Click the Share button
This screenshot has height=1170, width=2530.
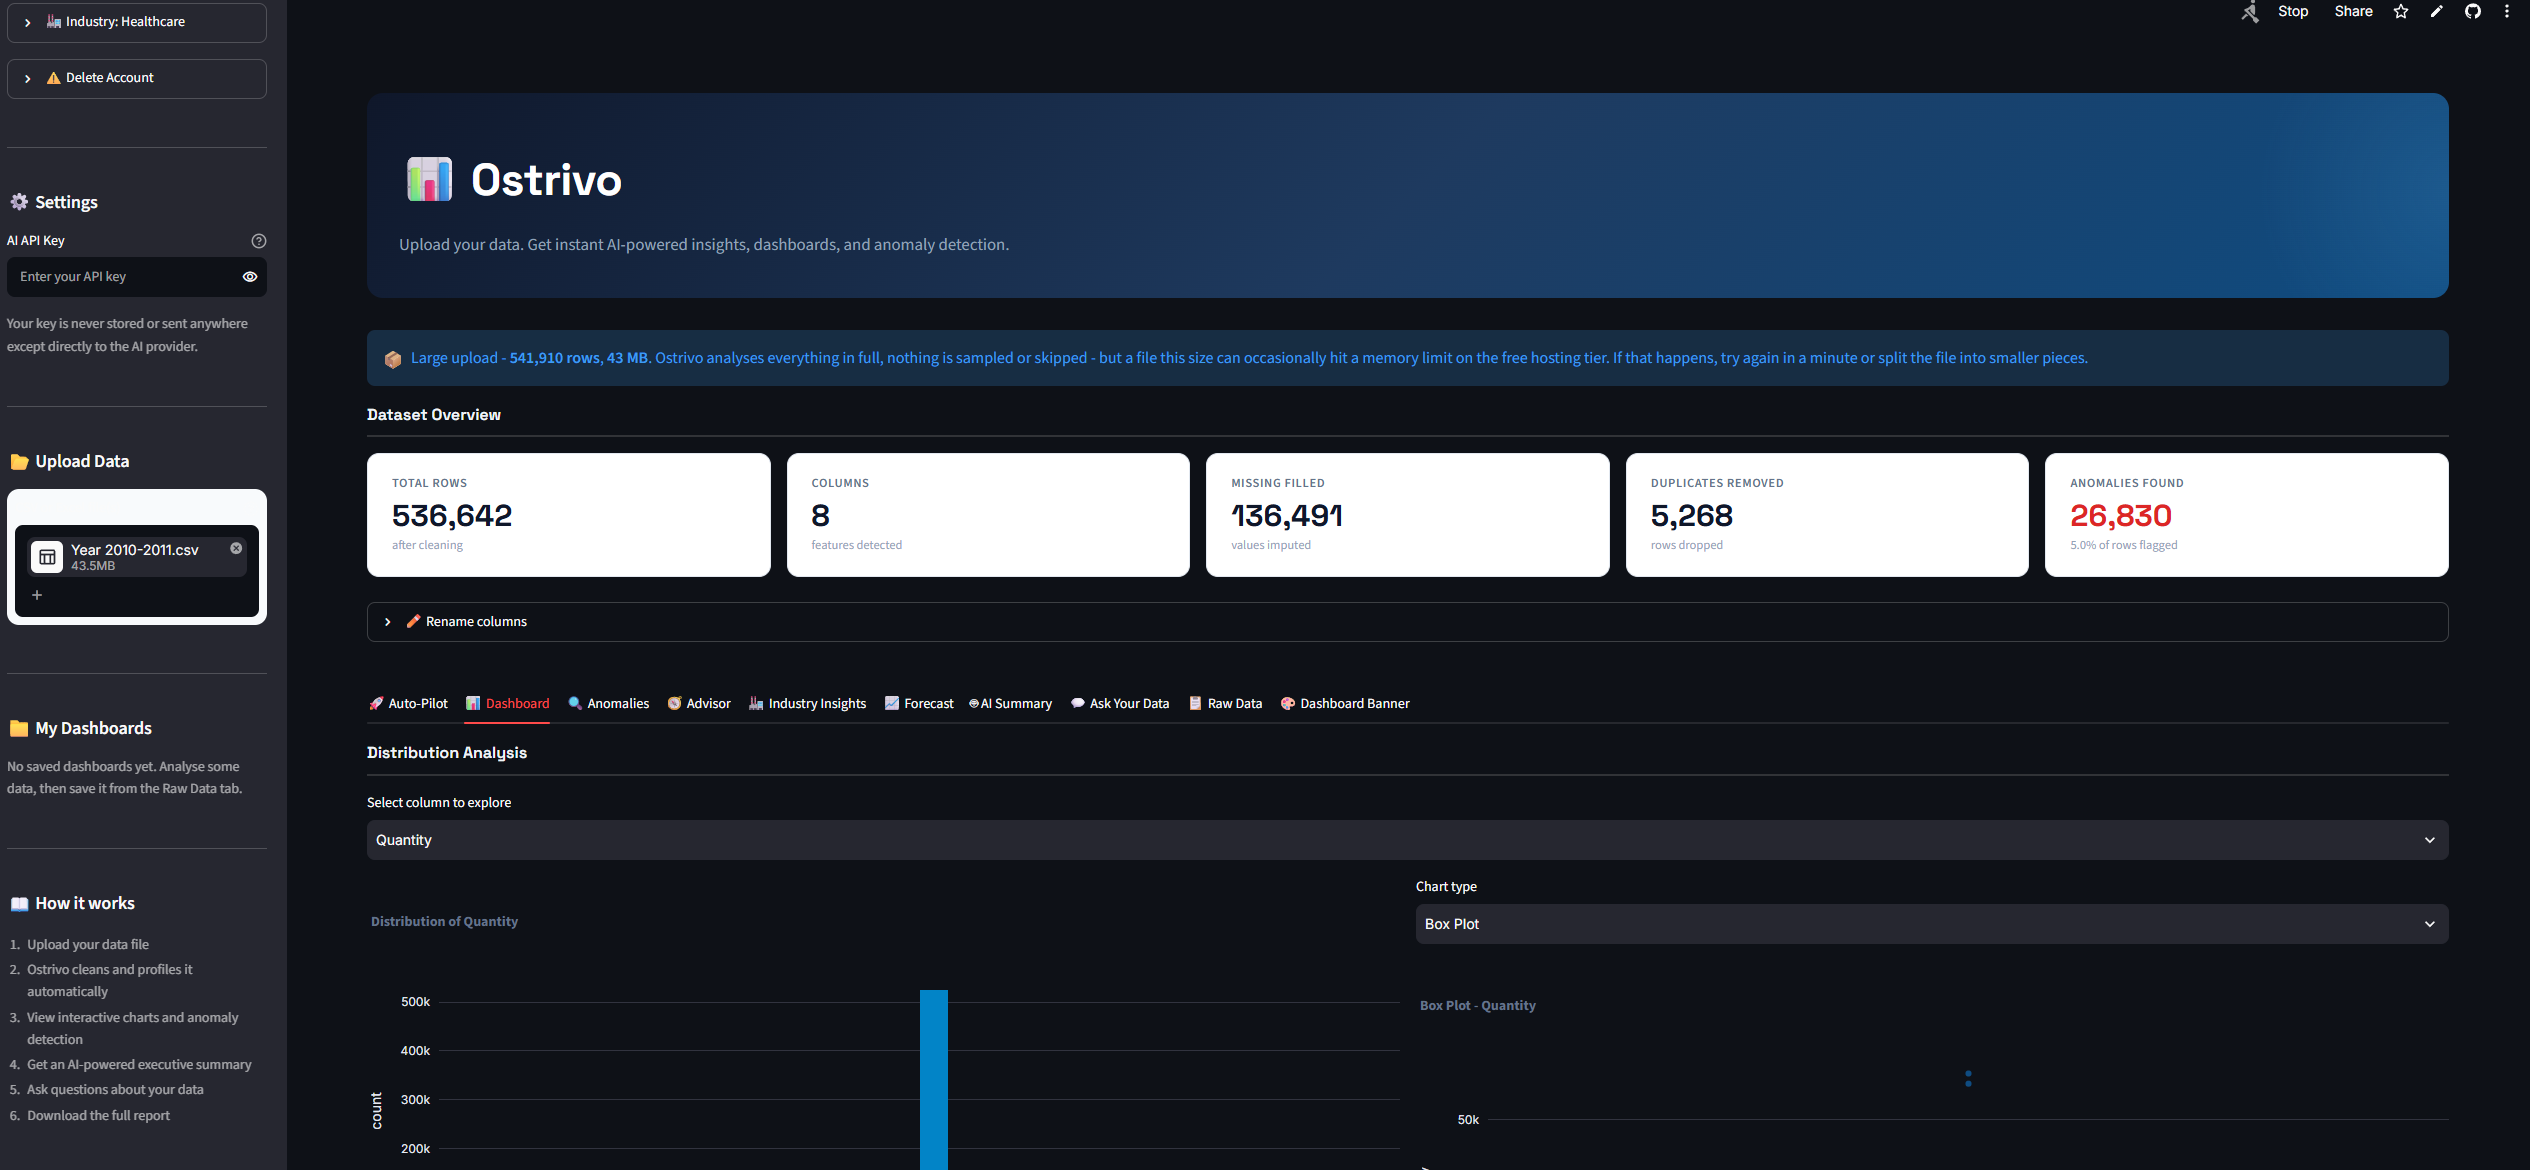coord(2353,12)
